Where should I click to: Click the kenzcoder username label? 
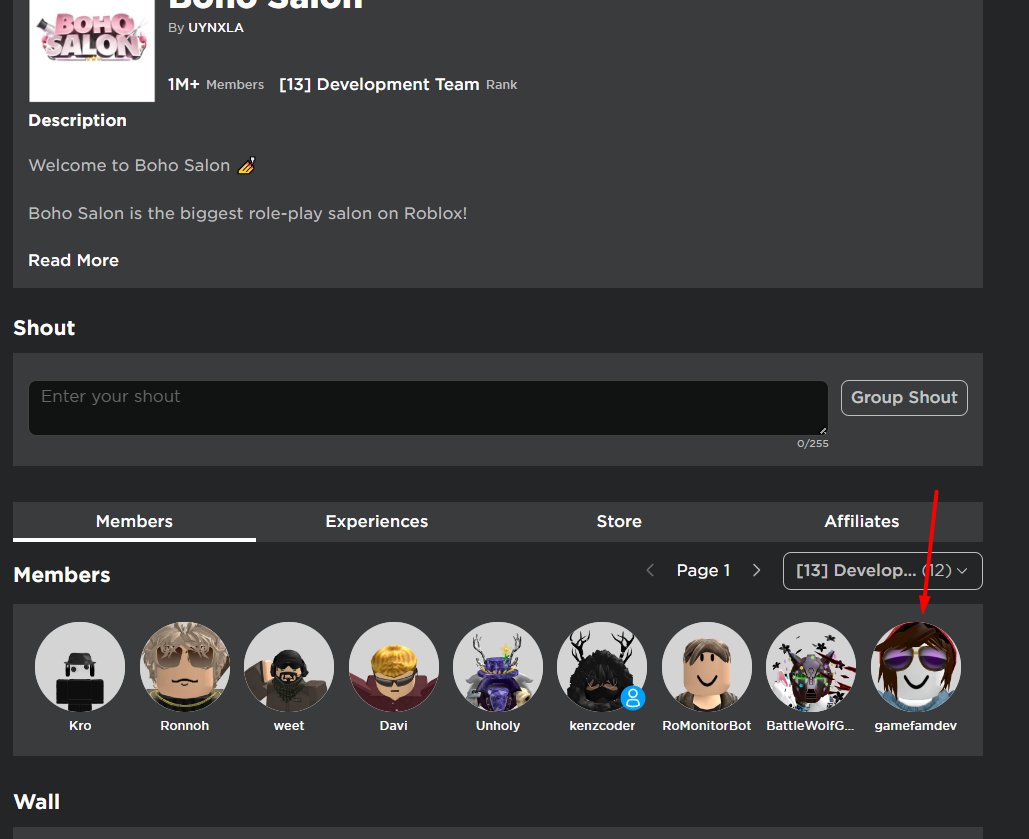click(x=602, y=725)
